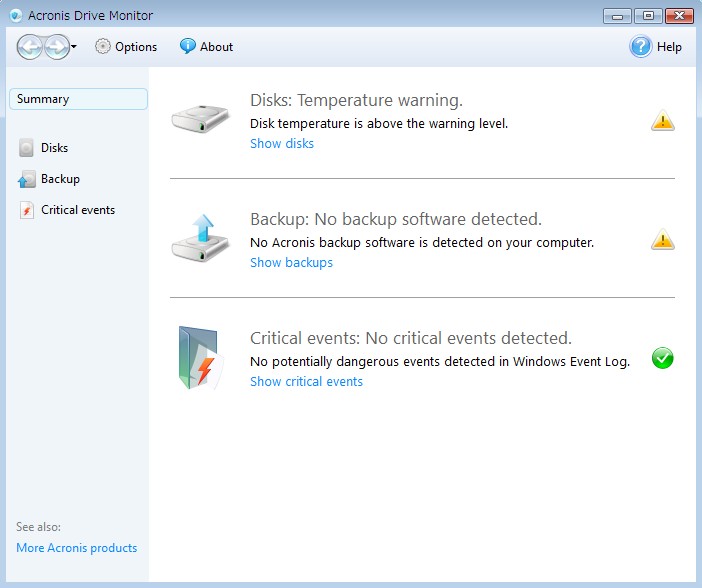Image resolution: width=702 pixels, height=588 pixels.
Task: Click 'Disk temperature is above the warning level.' text
Action: click(x=379, y=124)
